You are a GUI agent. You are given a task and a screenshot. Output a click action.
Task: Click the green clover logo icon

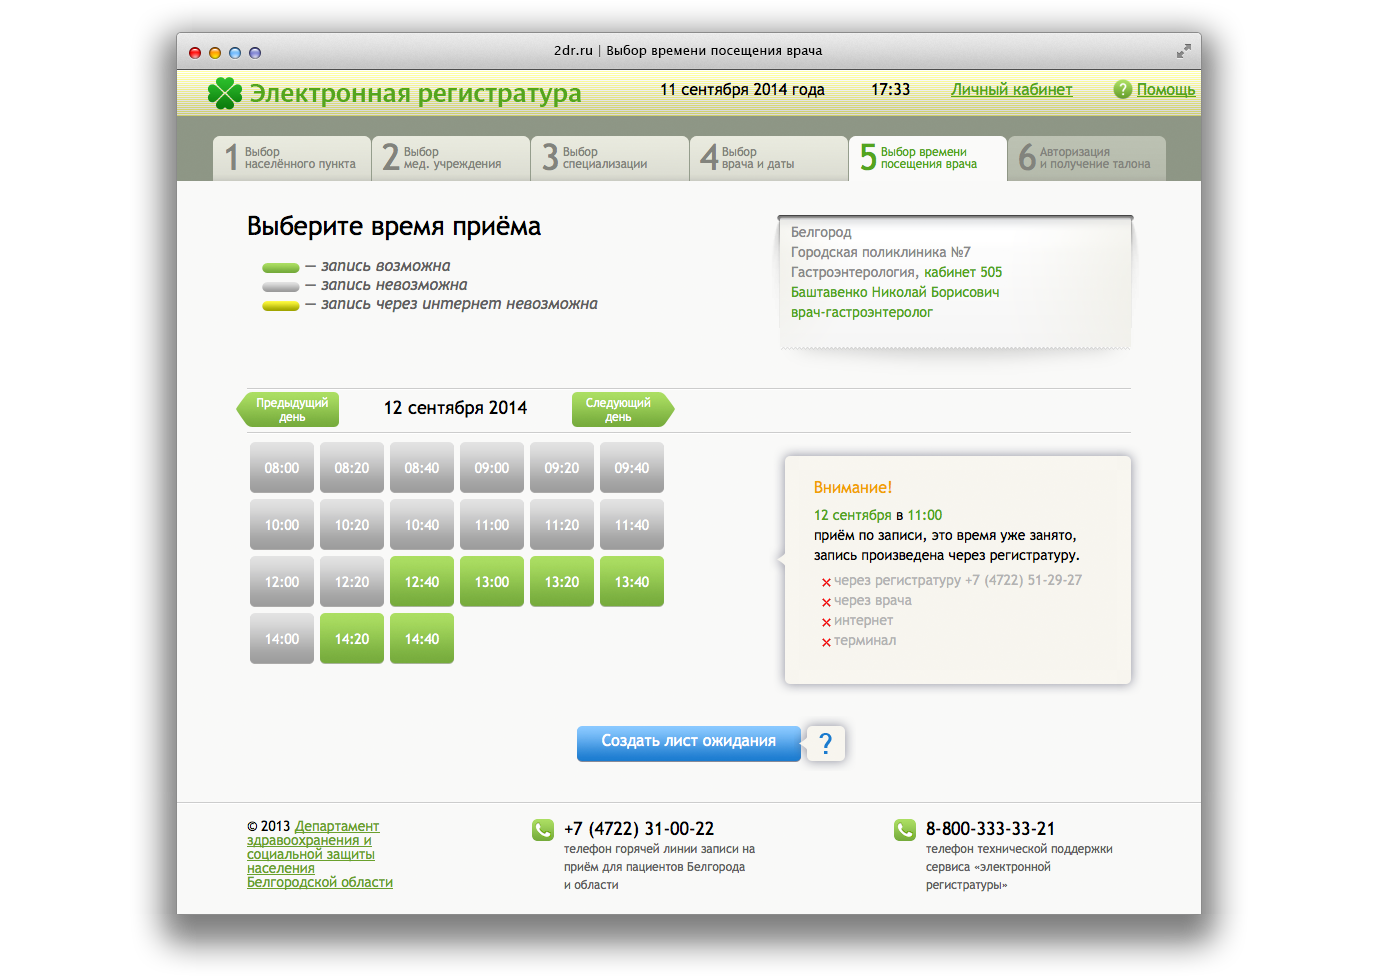(x=225, y=93)
